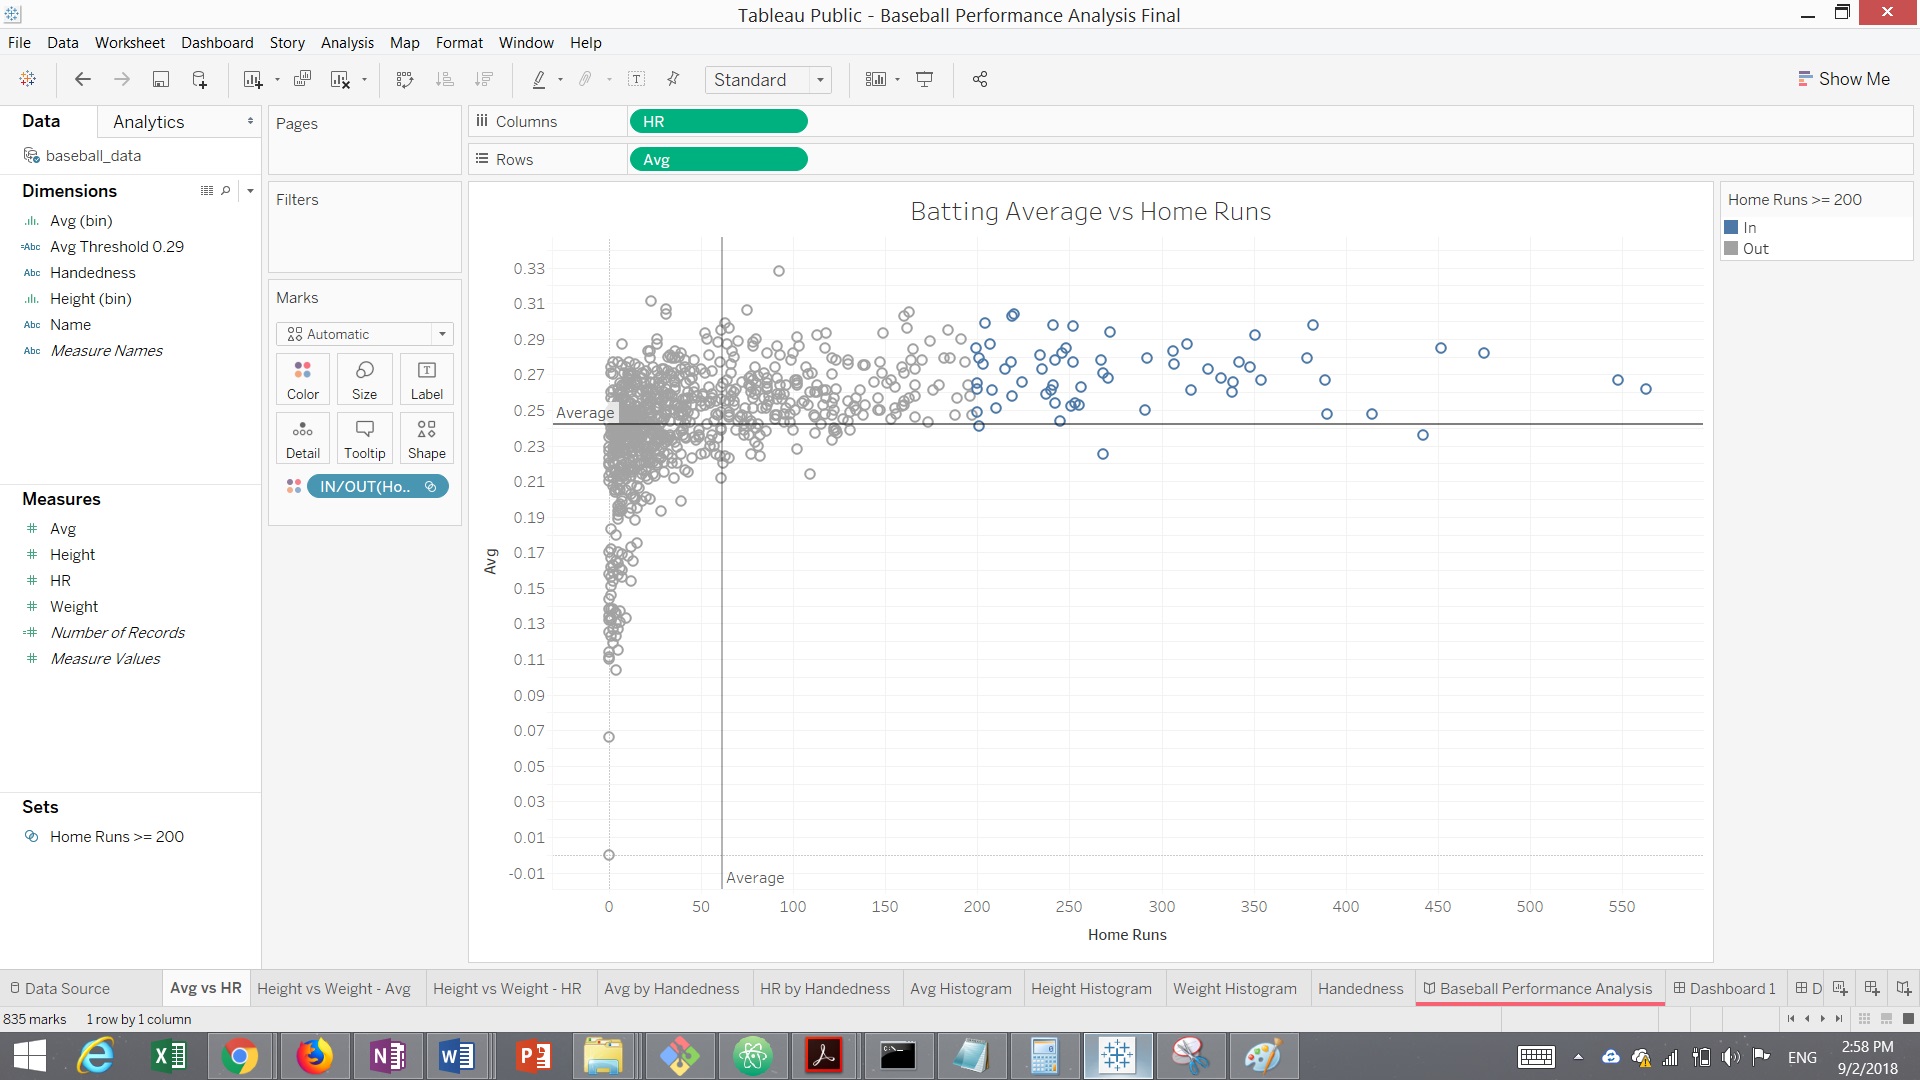The height and width of the screenshot is (1080, 1920).
Task: Click the New Story tab icon at bottom
Action: (x=1904, y=988)
